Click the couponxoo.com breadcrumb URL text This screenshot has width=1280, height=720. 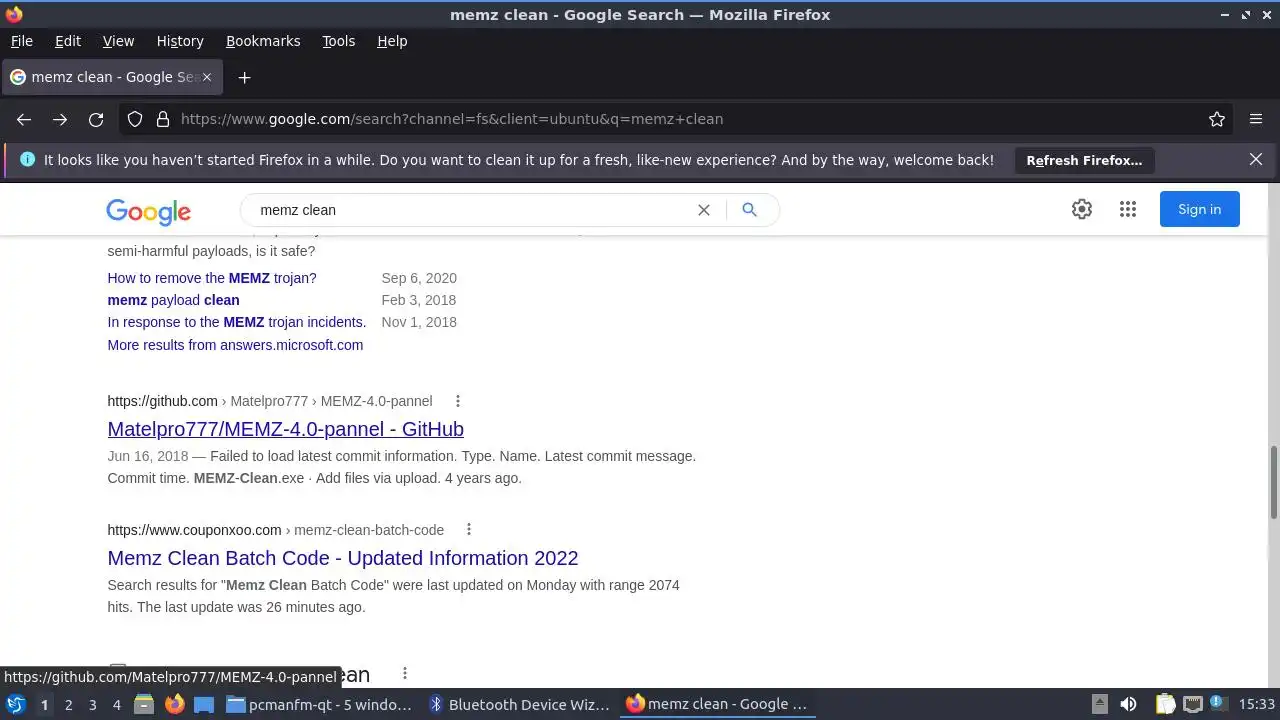[x=276, y=530]
